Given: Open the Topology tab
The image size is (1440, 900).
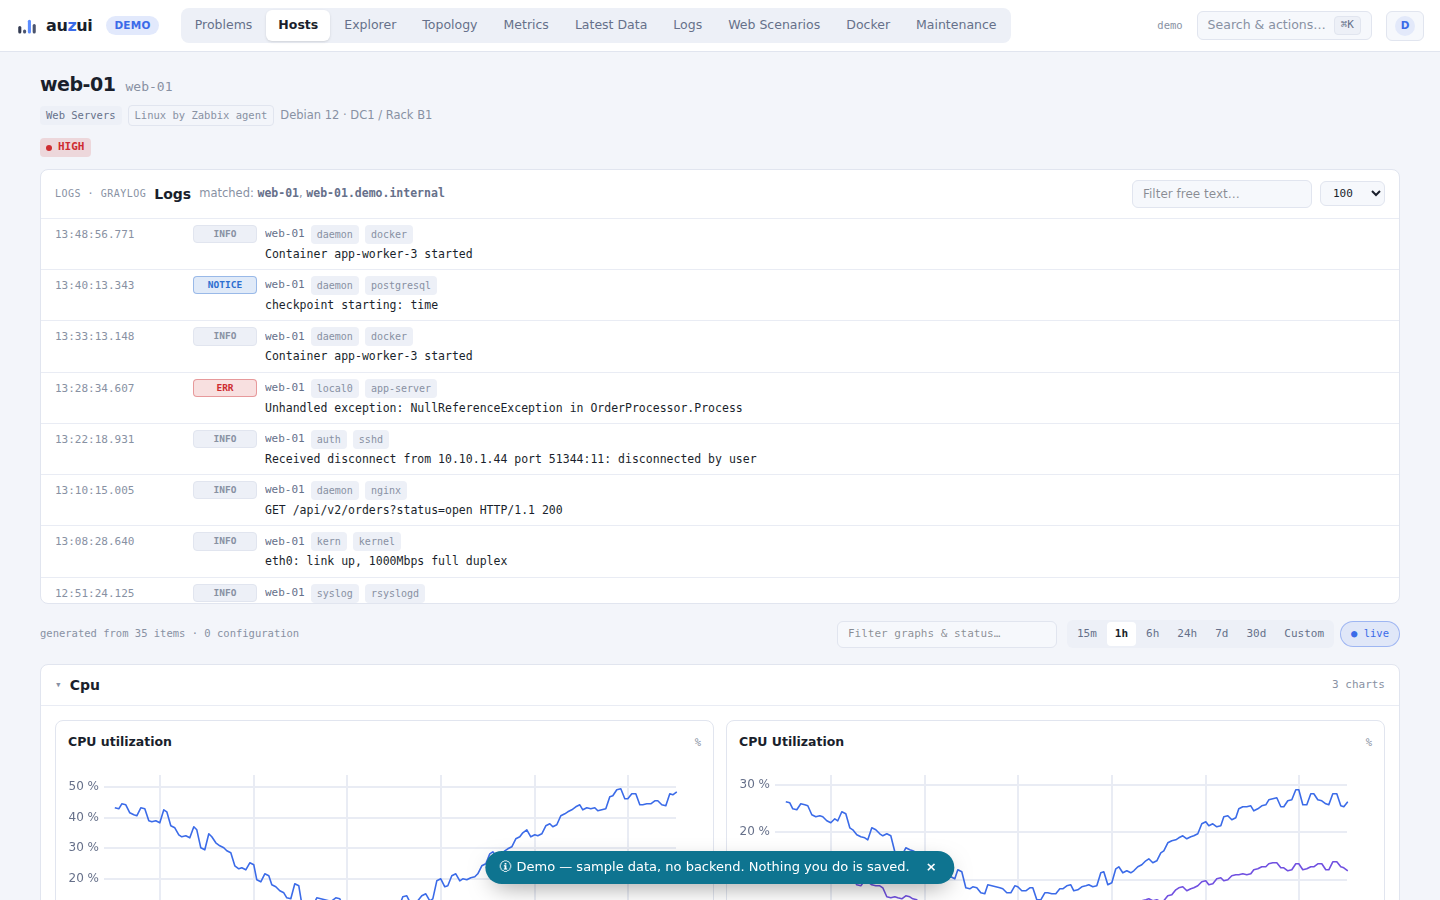Looking at the screenshot, I should (449, 25).
